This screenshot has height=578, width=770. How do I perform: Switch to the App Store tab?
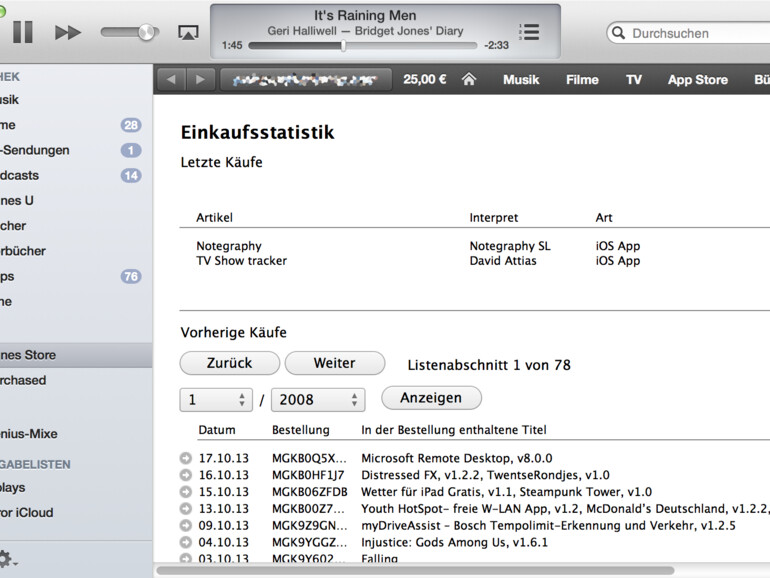tap(697, 80)
